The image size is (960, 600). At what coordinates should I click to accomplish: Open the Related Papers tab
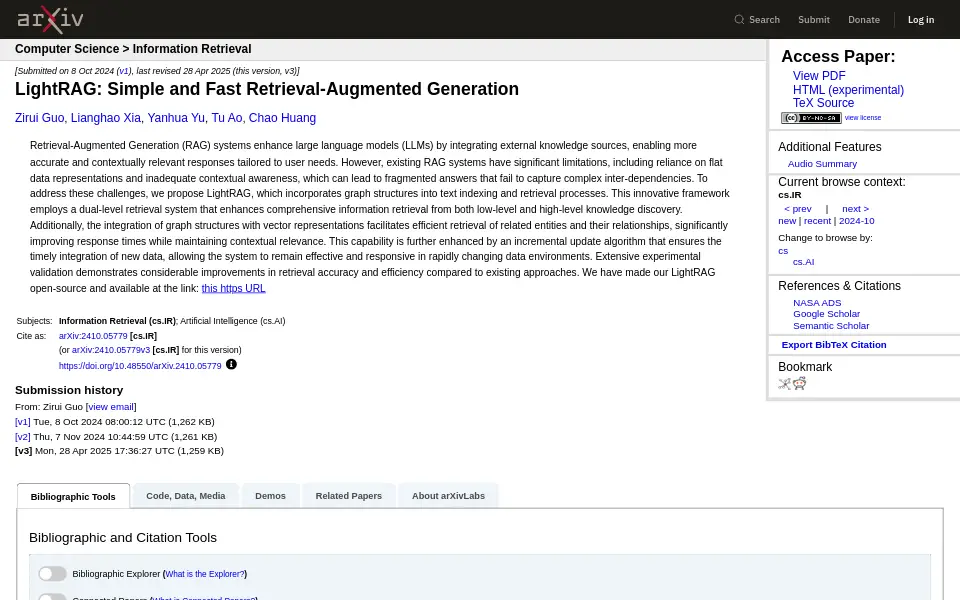(348, 496)
